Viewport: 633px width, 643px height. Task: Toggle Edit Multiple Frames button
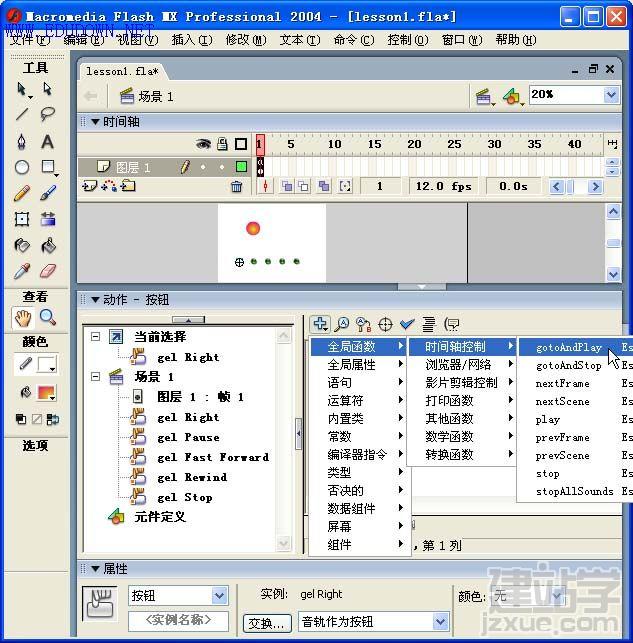tap(324, 187)
